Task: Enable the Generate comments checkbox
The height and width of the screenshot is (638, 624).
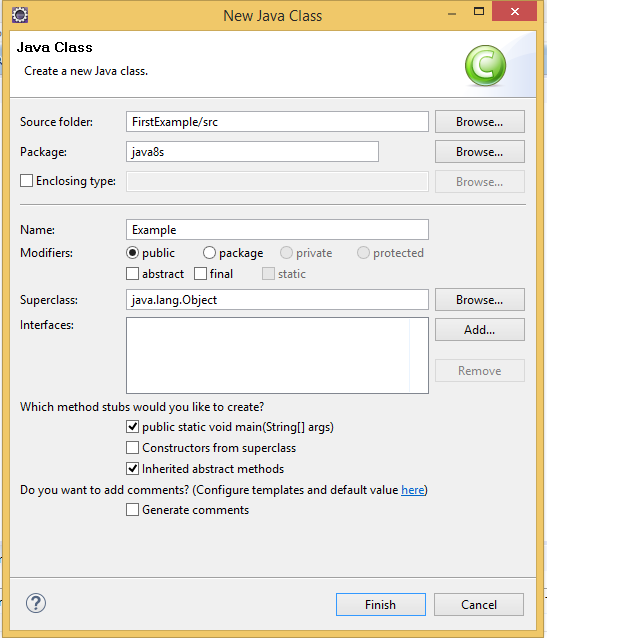Action: pos(132,510)
